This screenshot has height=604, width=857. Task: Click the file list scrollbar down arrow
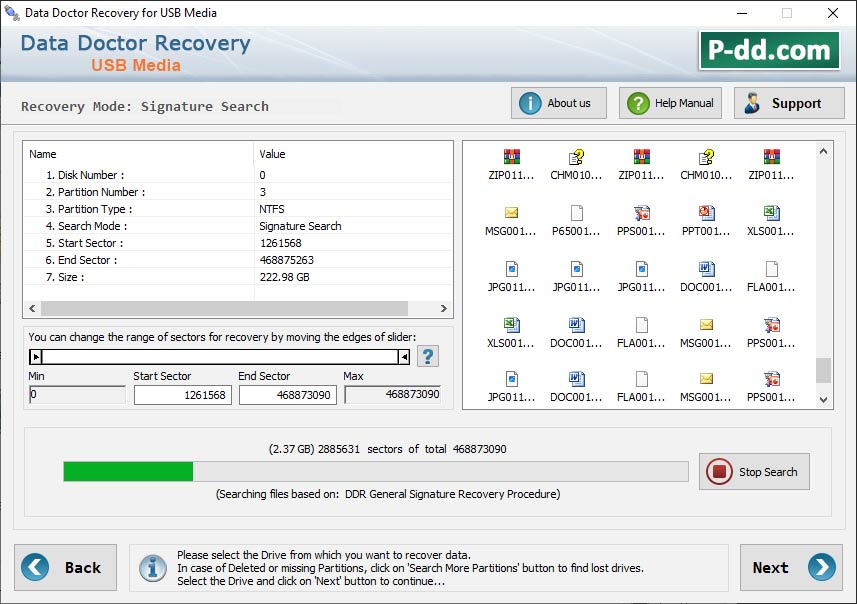[x=823, y=397]
